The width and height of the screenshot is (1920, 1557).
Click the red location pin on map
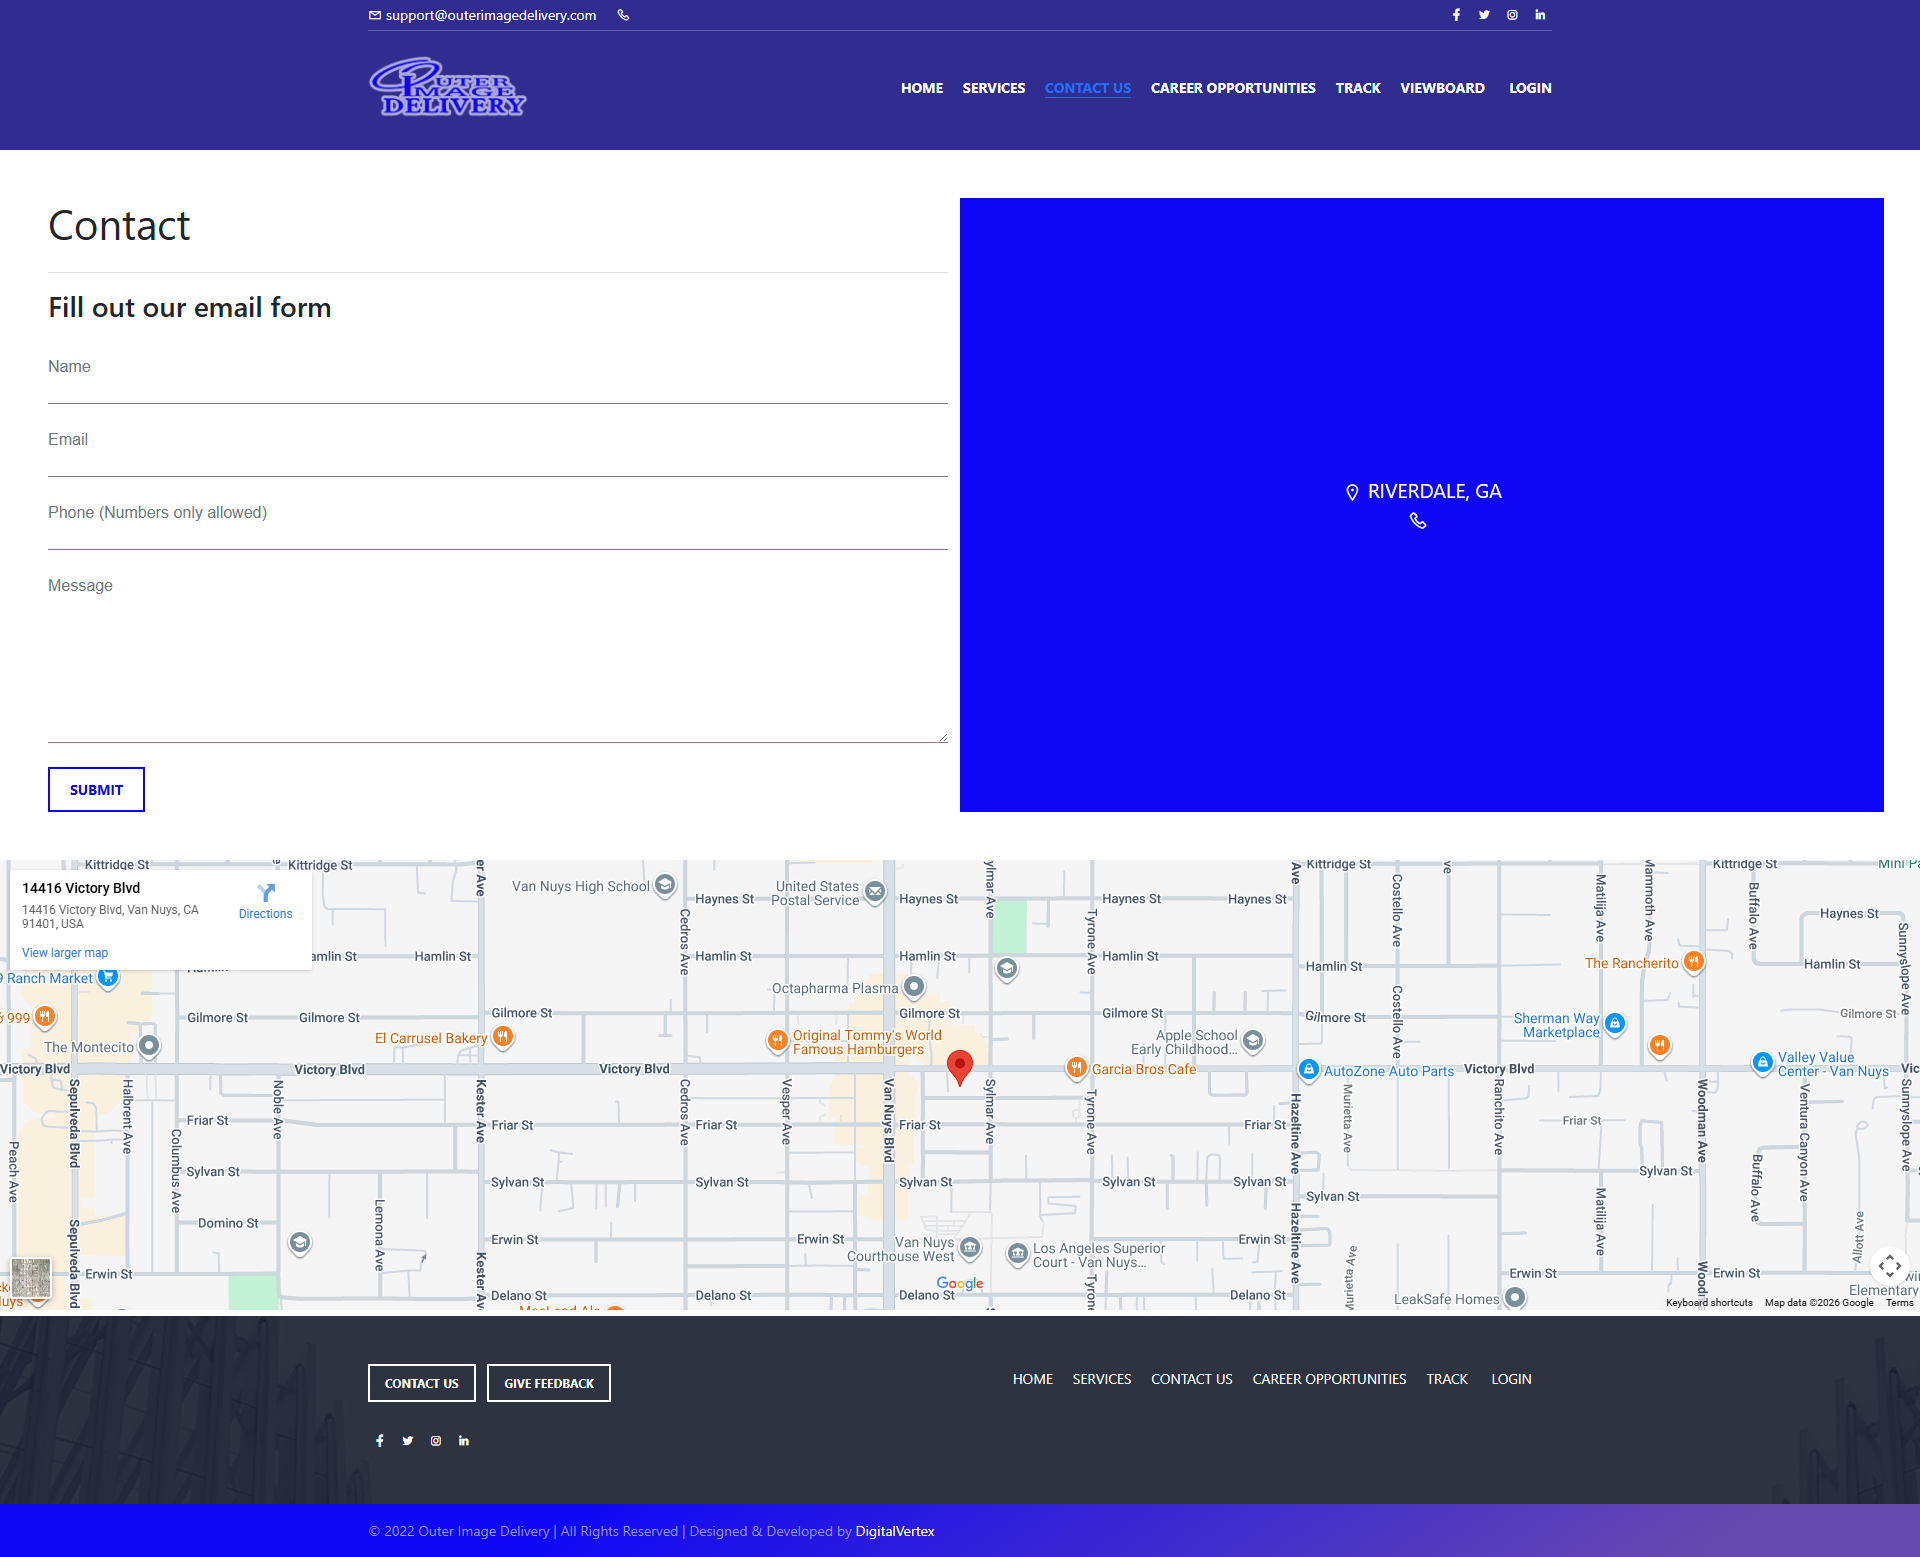(959, 1066)
